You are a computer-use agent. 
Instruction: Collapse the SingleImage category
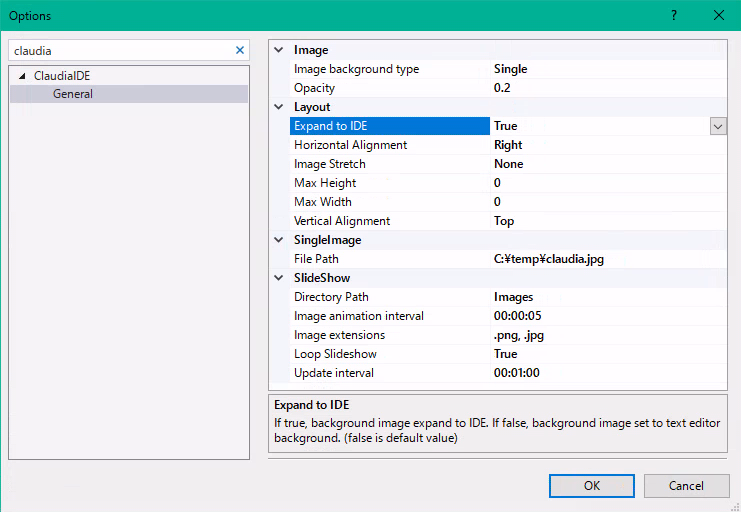coord(279,240)
